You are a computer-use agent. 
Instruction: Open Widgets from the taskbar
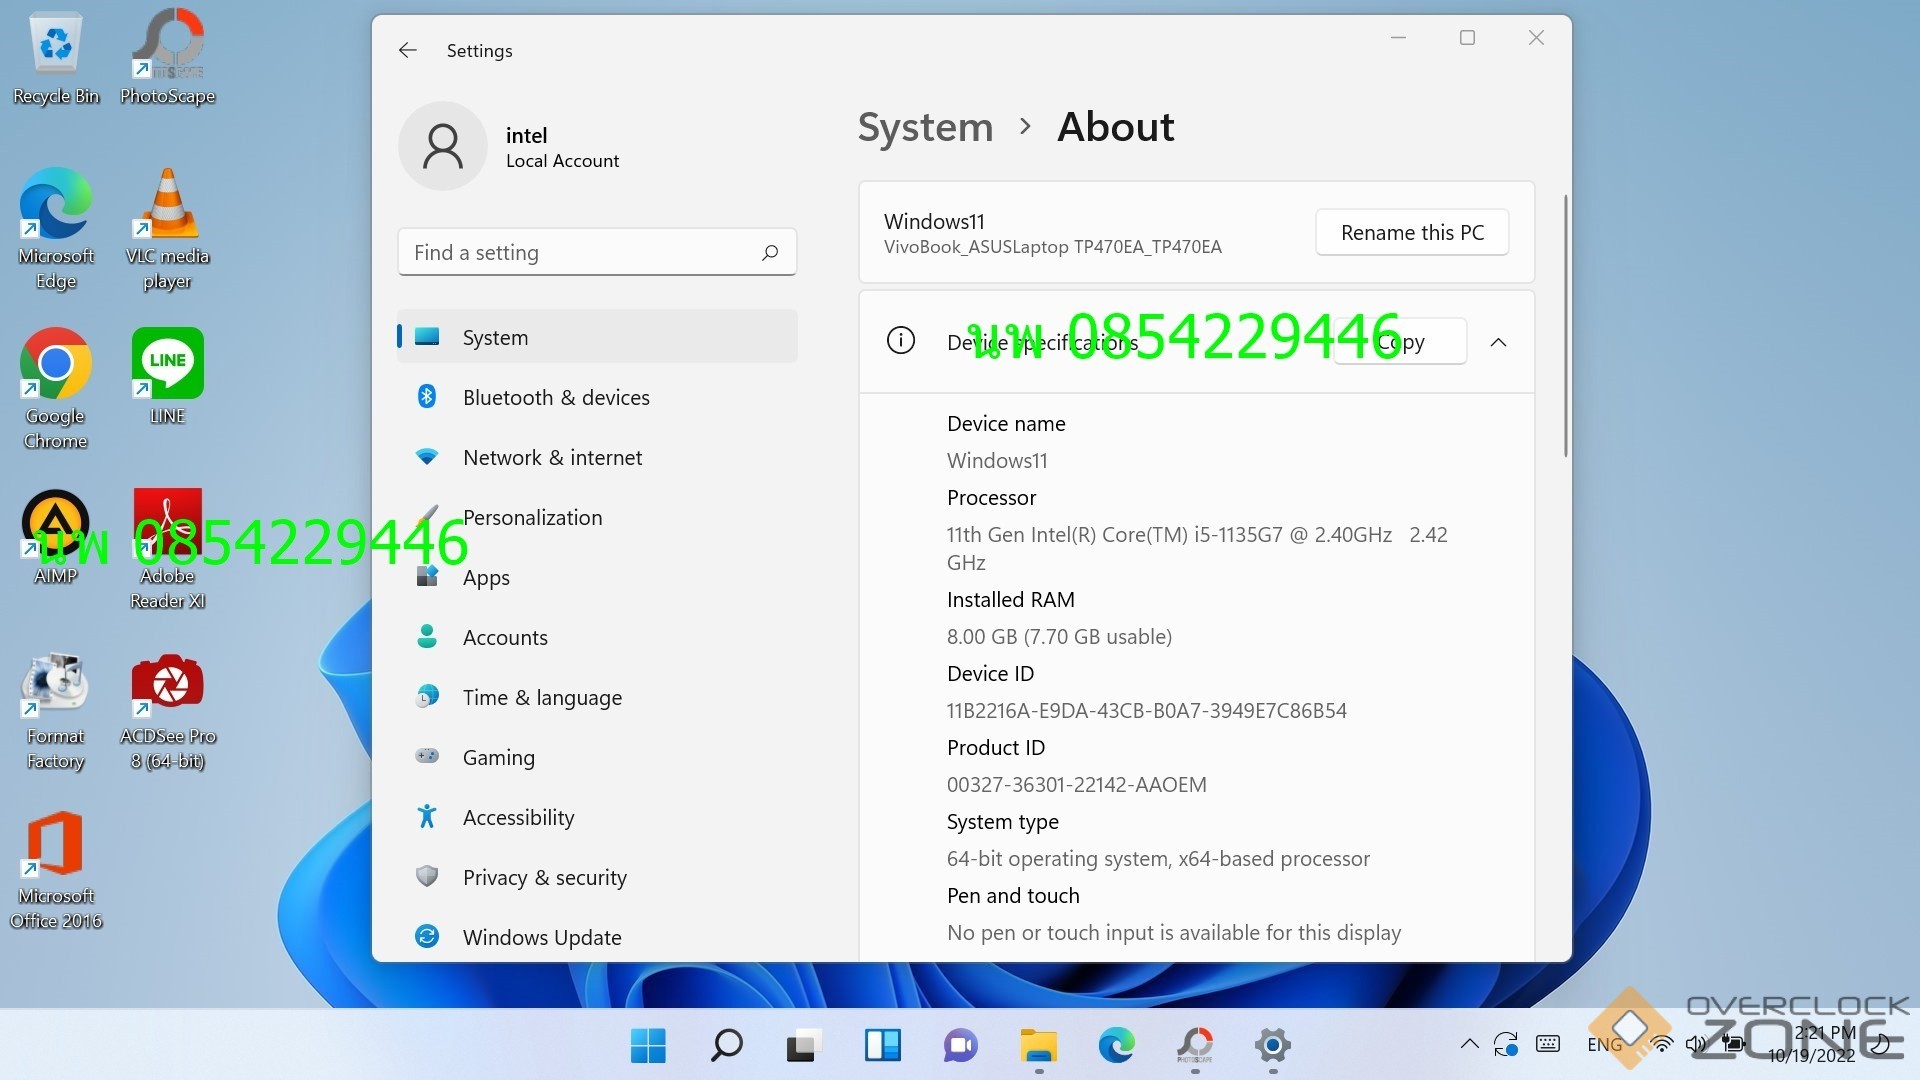[x=882, y=1046]
